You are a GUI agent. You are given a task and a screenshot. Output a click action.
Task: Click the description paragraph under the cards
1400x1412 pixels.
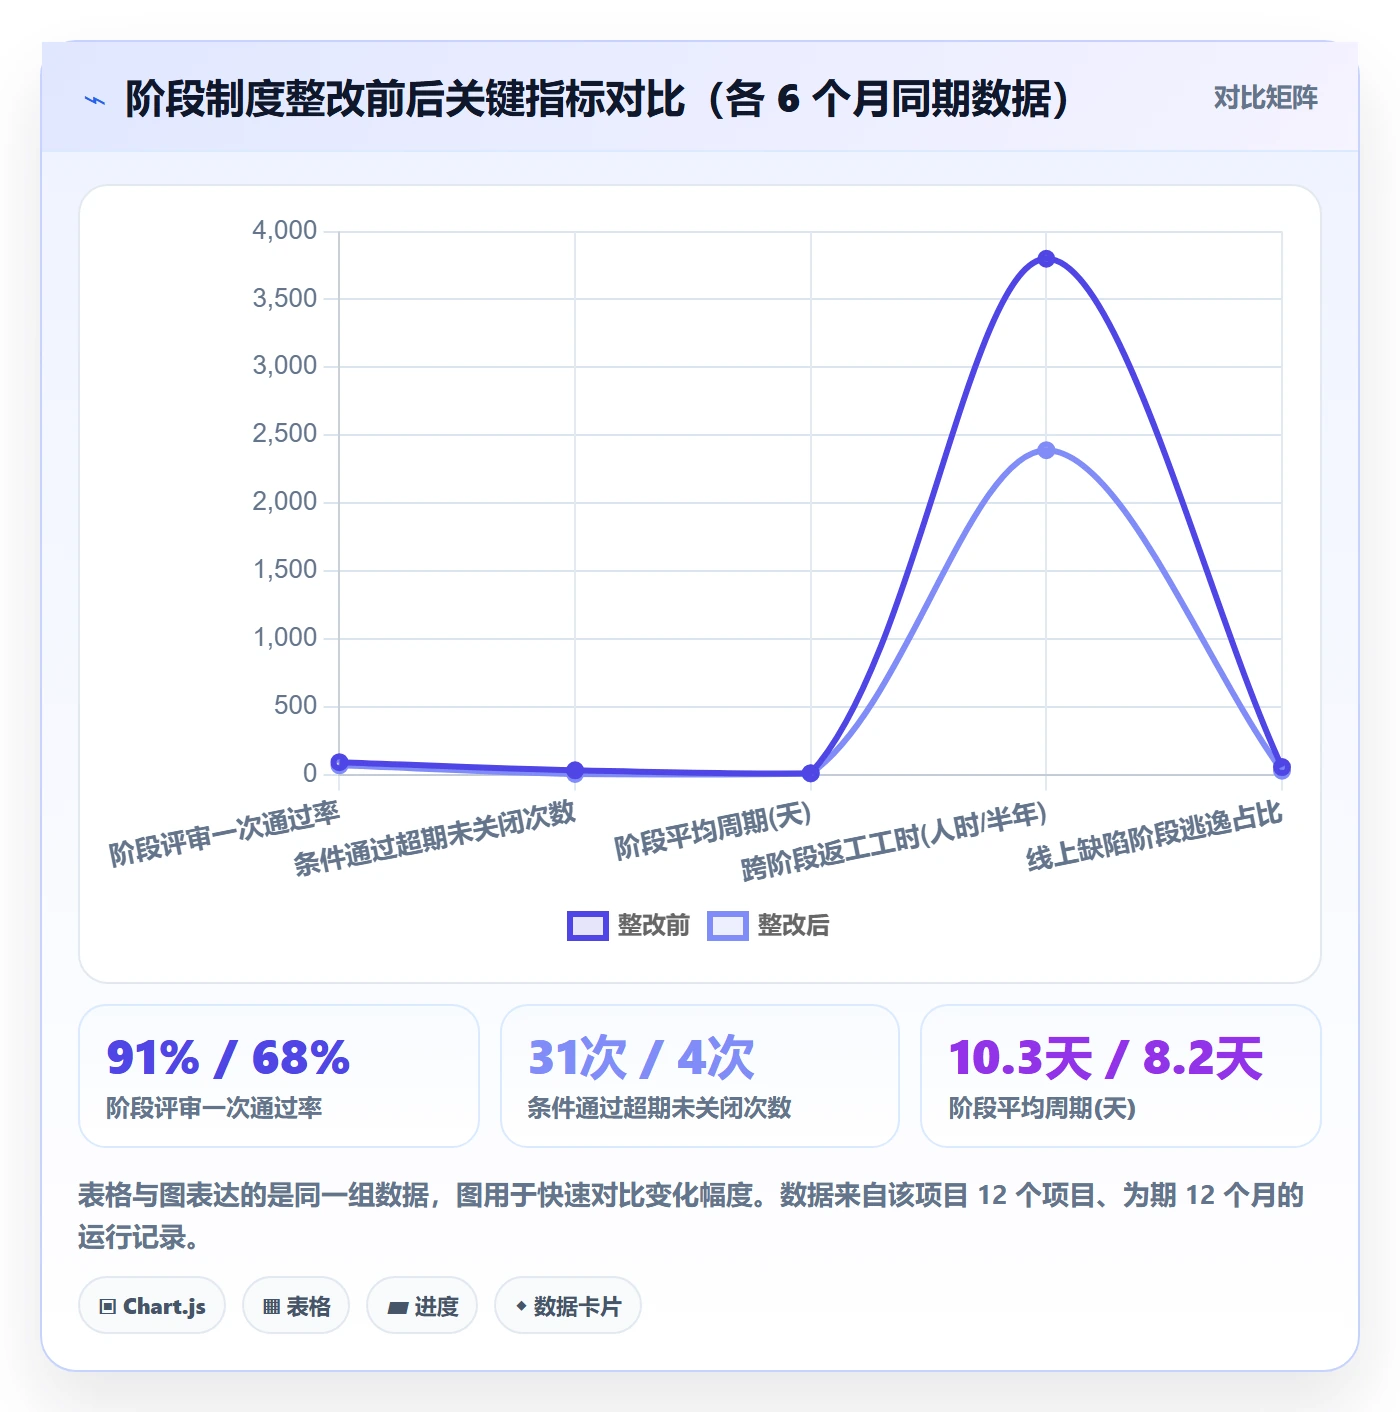coord(691,1216)
